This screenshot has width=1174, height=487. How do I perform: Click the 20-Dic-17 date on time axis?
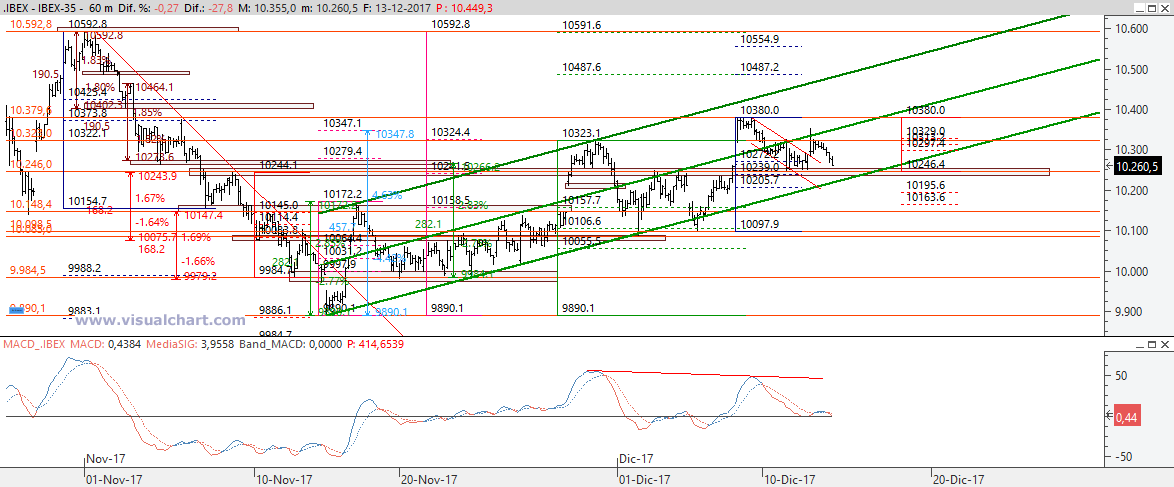click(x=960, y=478)
